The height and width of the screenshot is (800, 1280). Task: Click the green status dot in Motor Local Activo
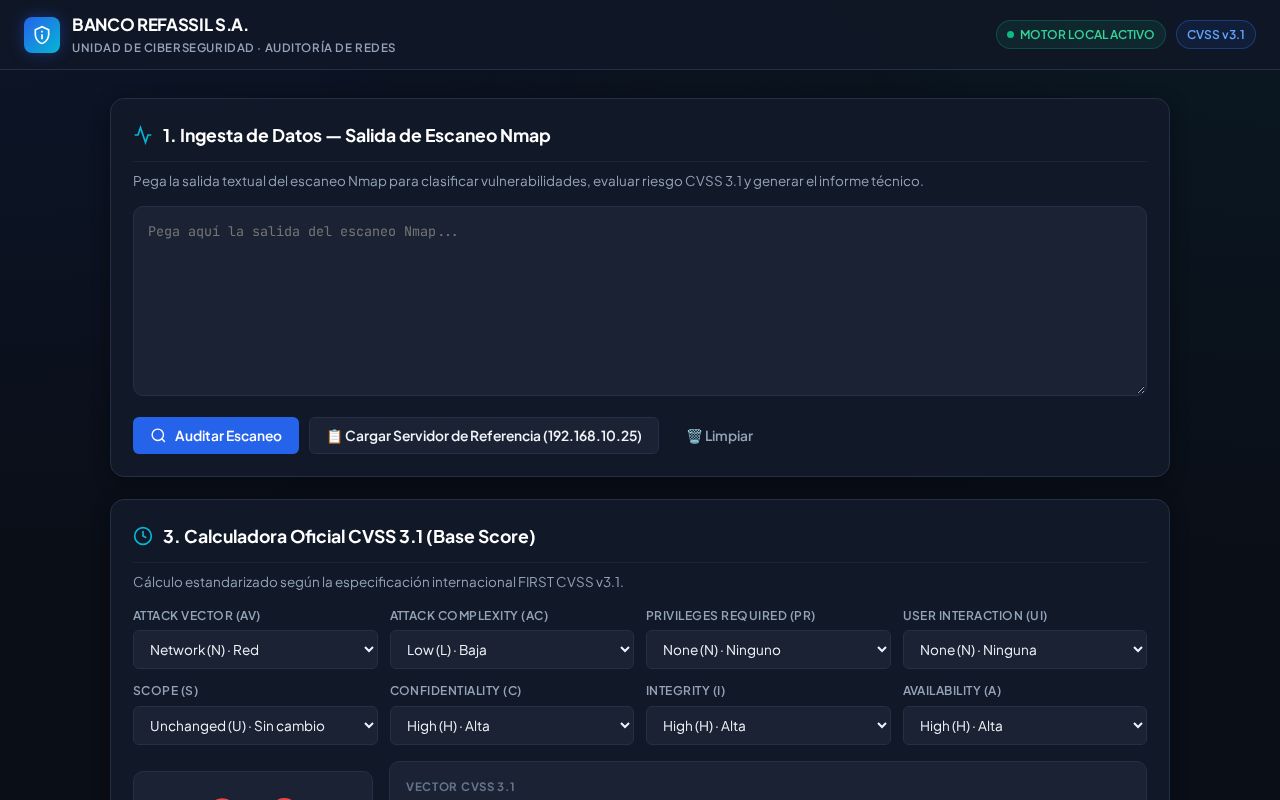[x=1010, y=34]
